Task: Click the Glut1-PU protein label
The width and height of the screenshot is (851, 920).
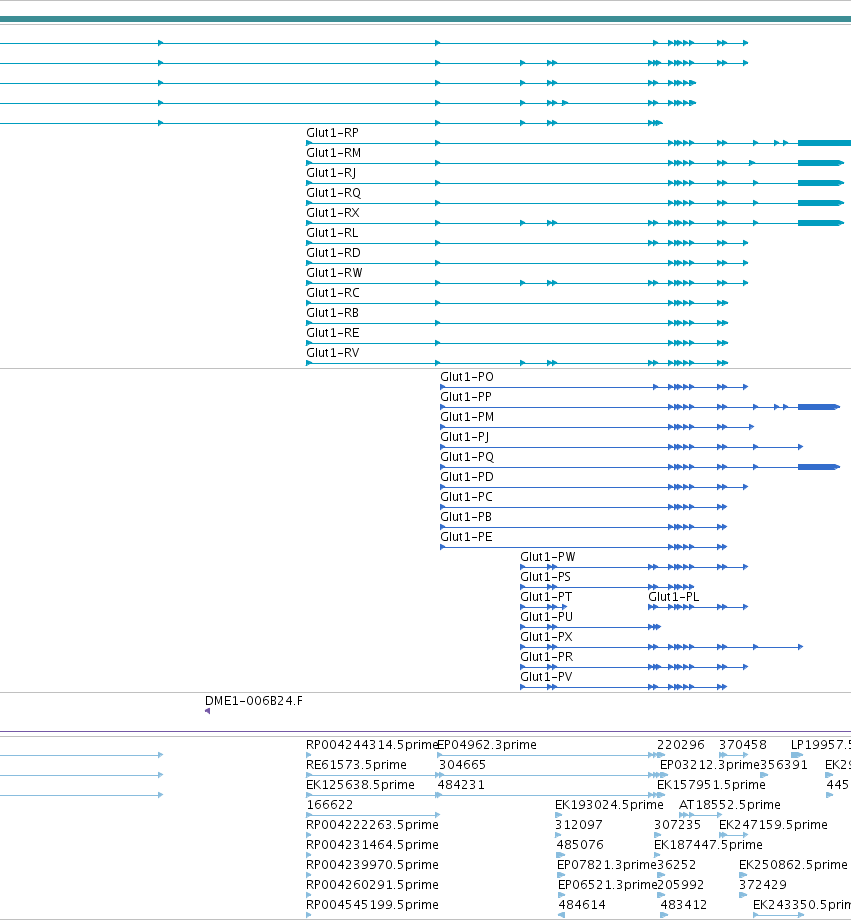Action: pos(547,616)
